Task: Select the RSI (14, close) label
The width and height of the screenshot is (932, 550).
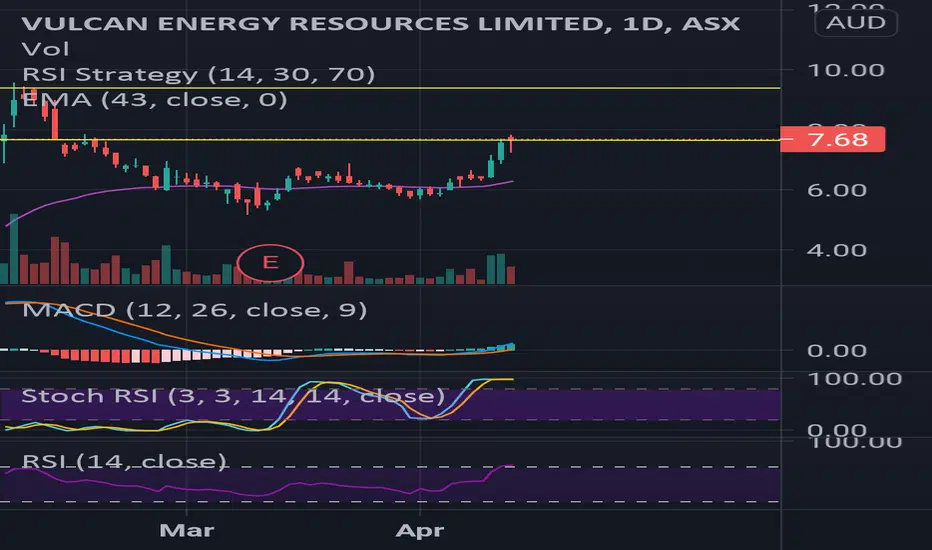Action: [124, 461]
